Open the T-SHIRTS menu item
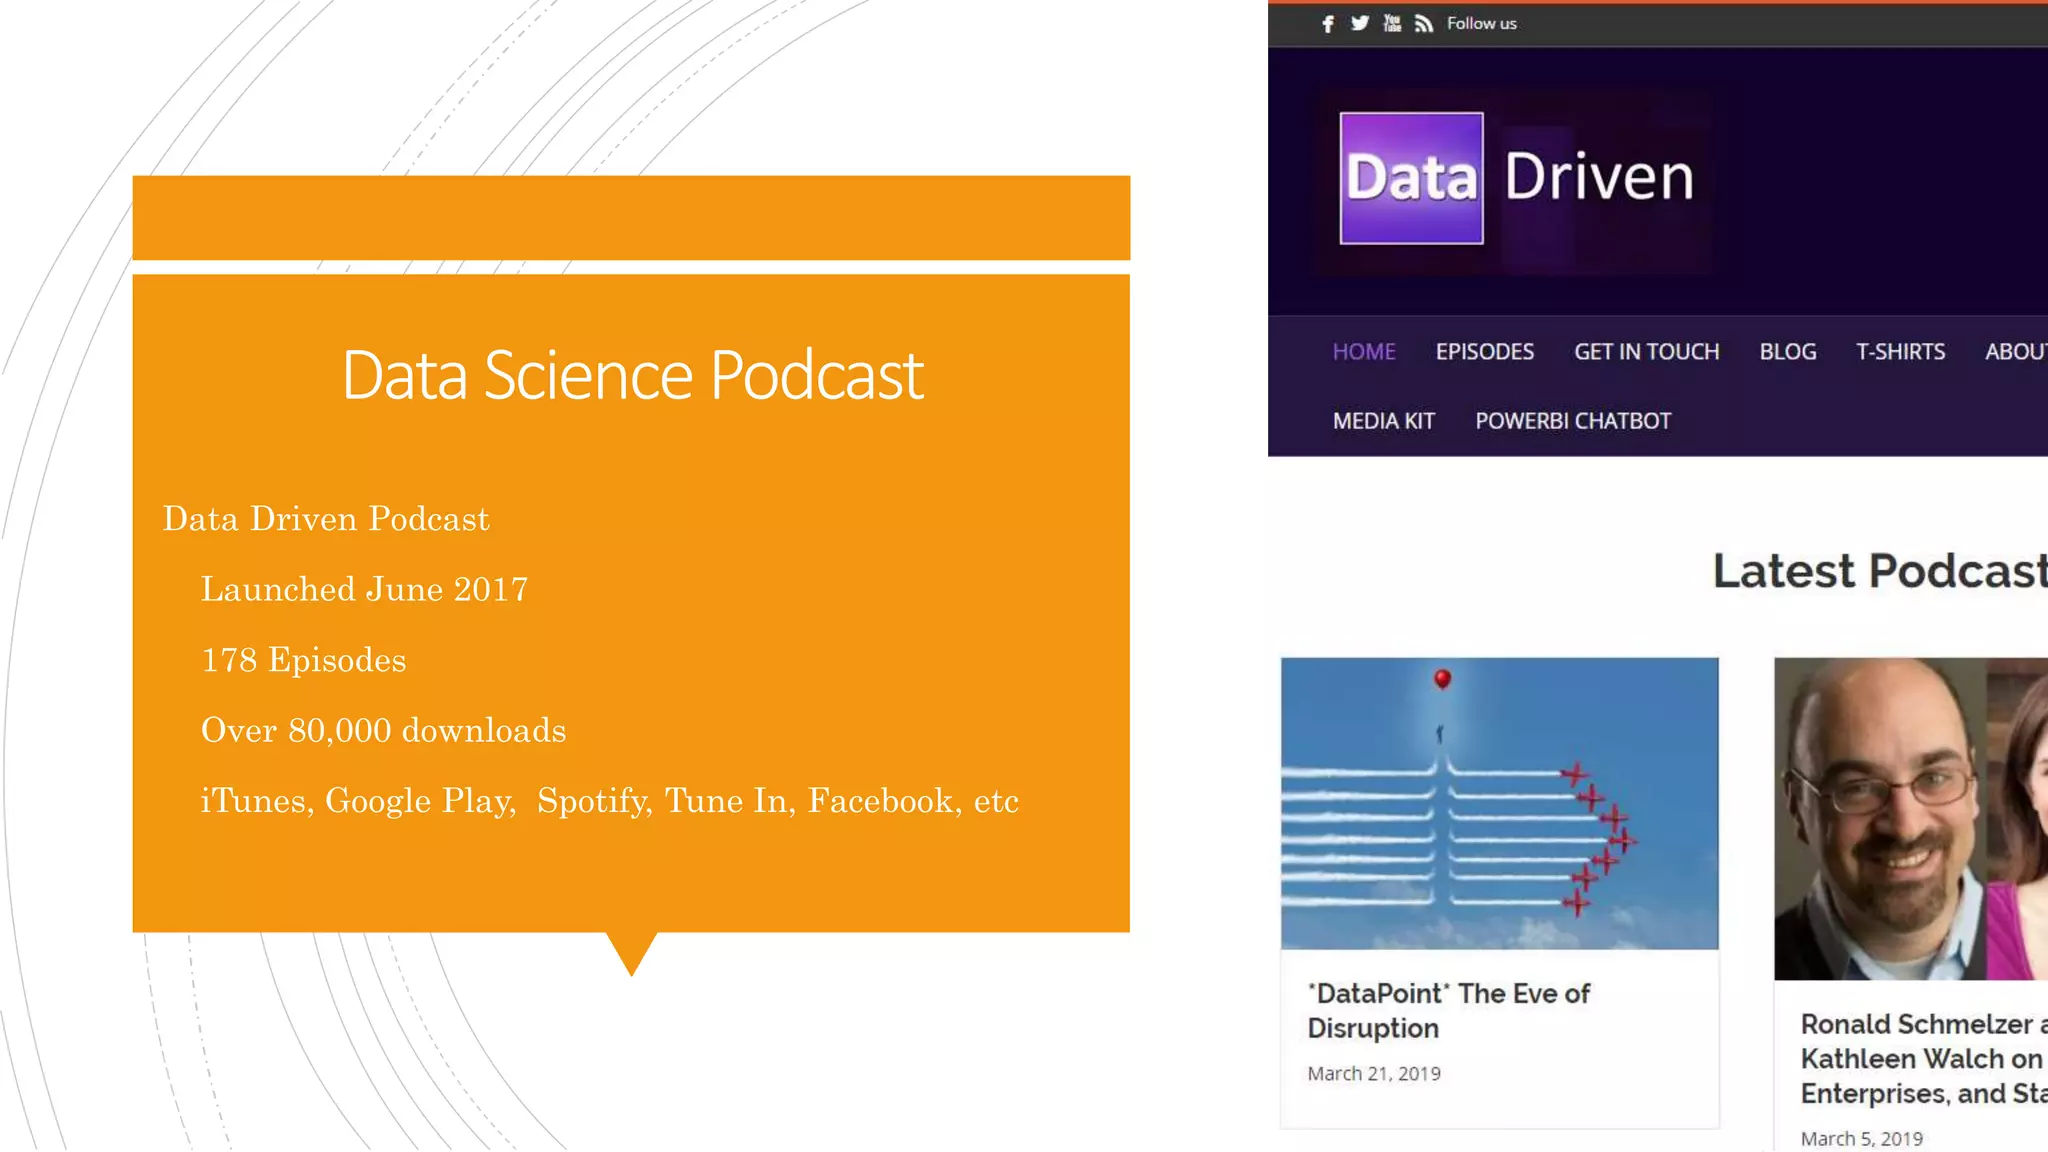This screenshot has width=2048, height=1152. (1900, 352)
